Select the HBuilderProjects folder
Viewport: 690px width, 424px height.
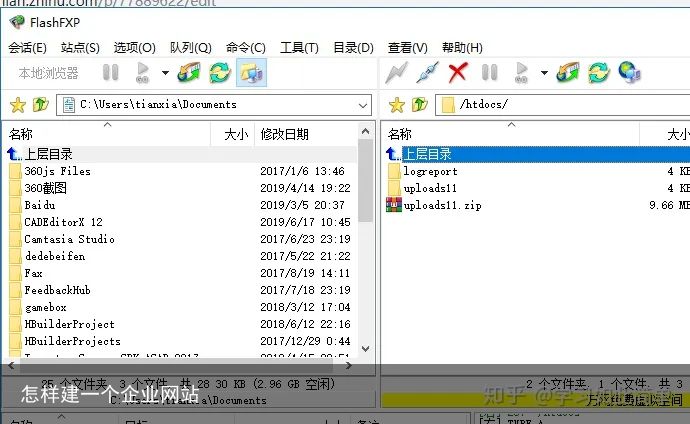point(180,341)
